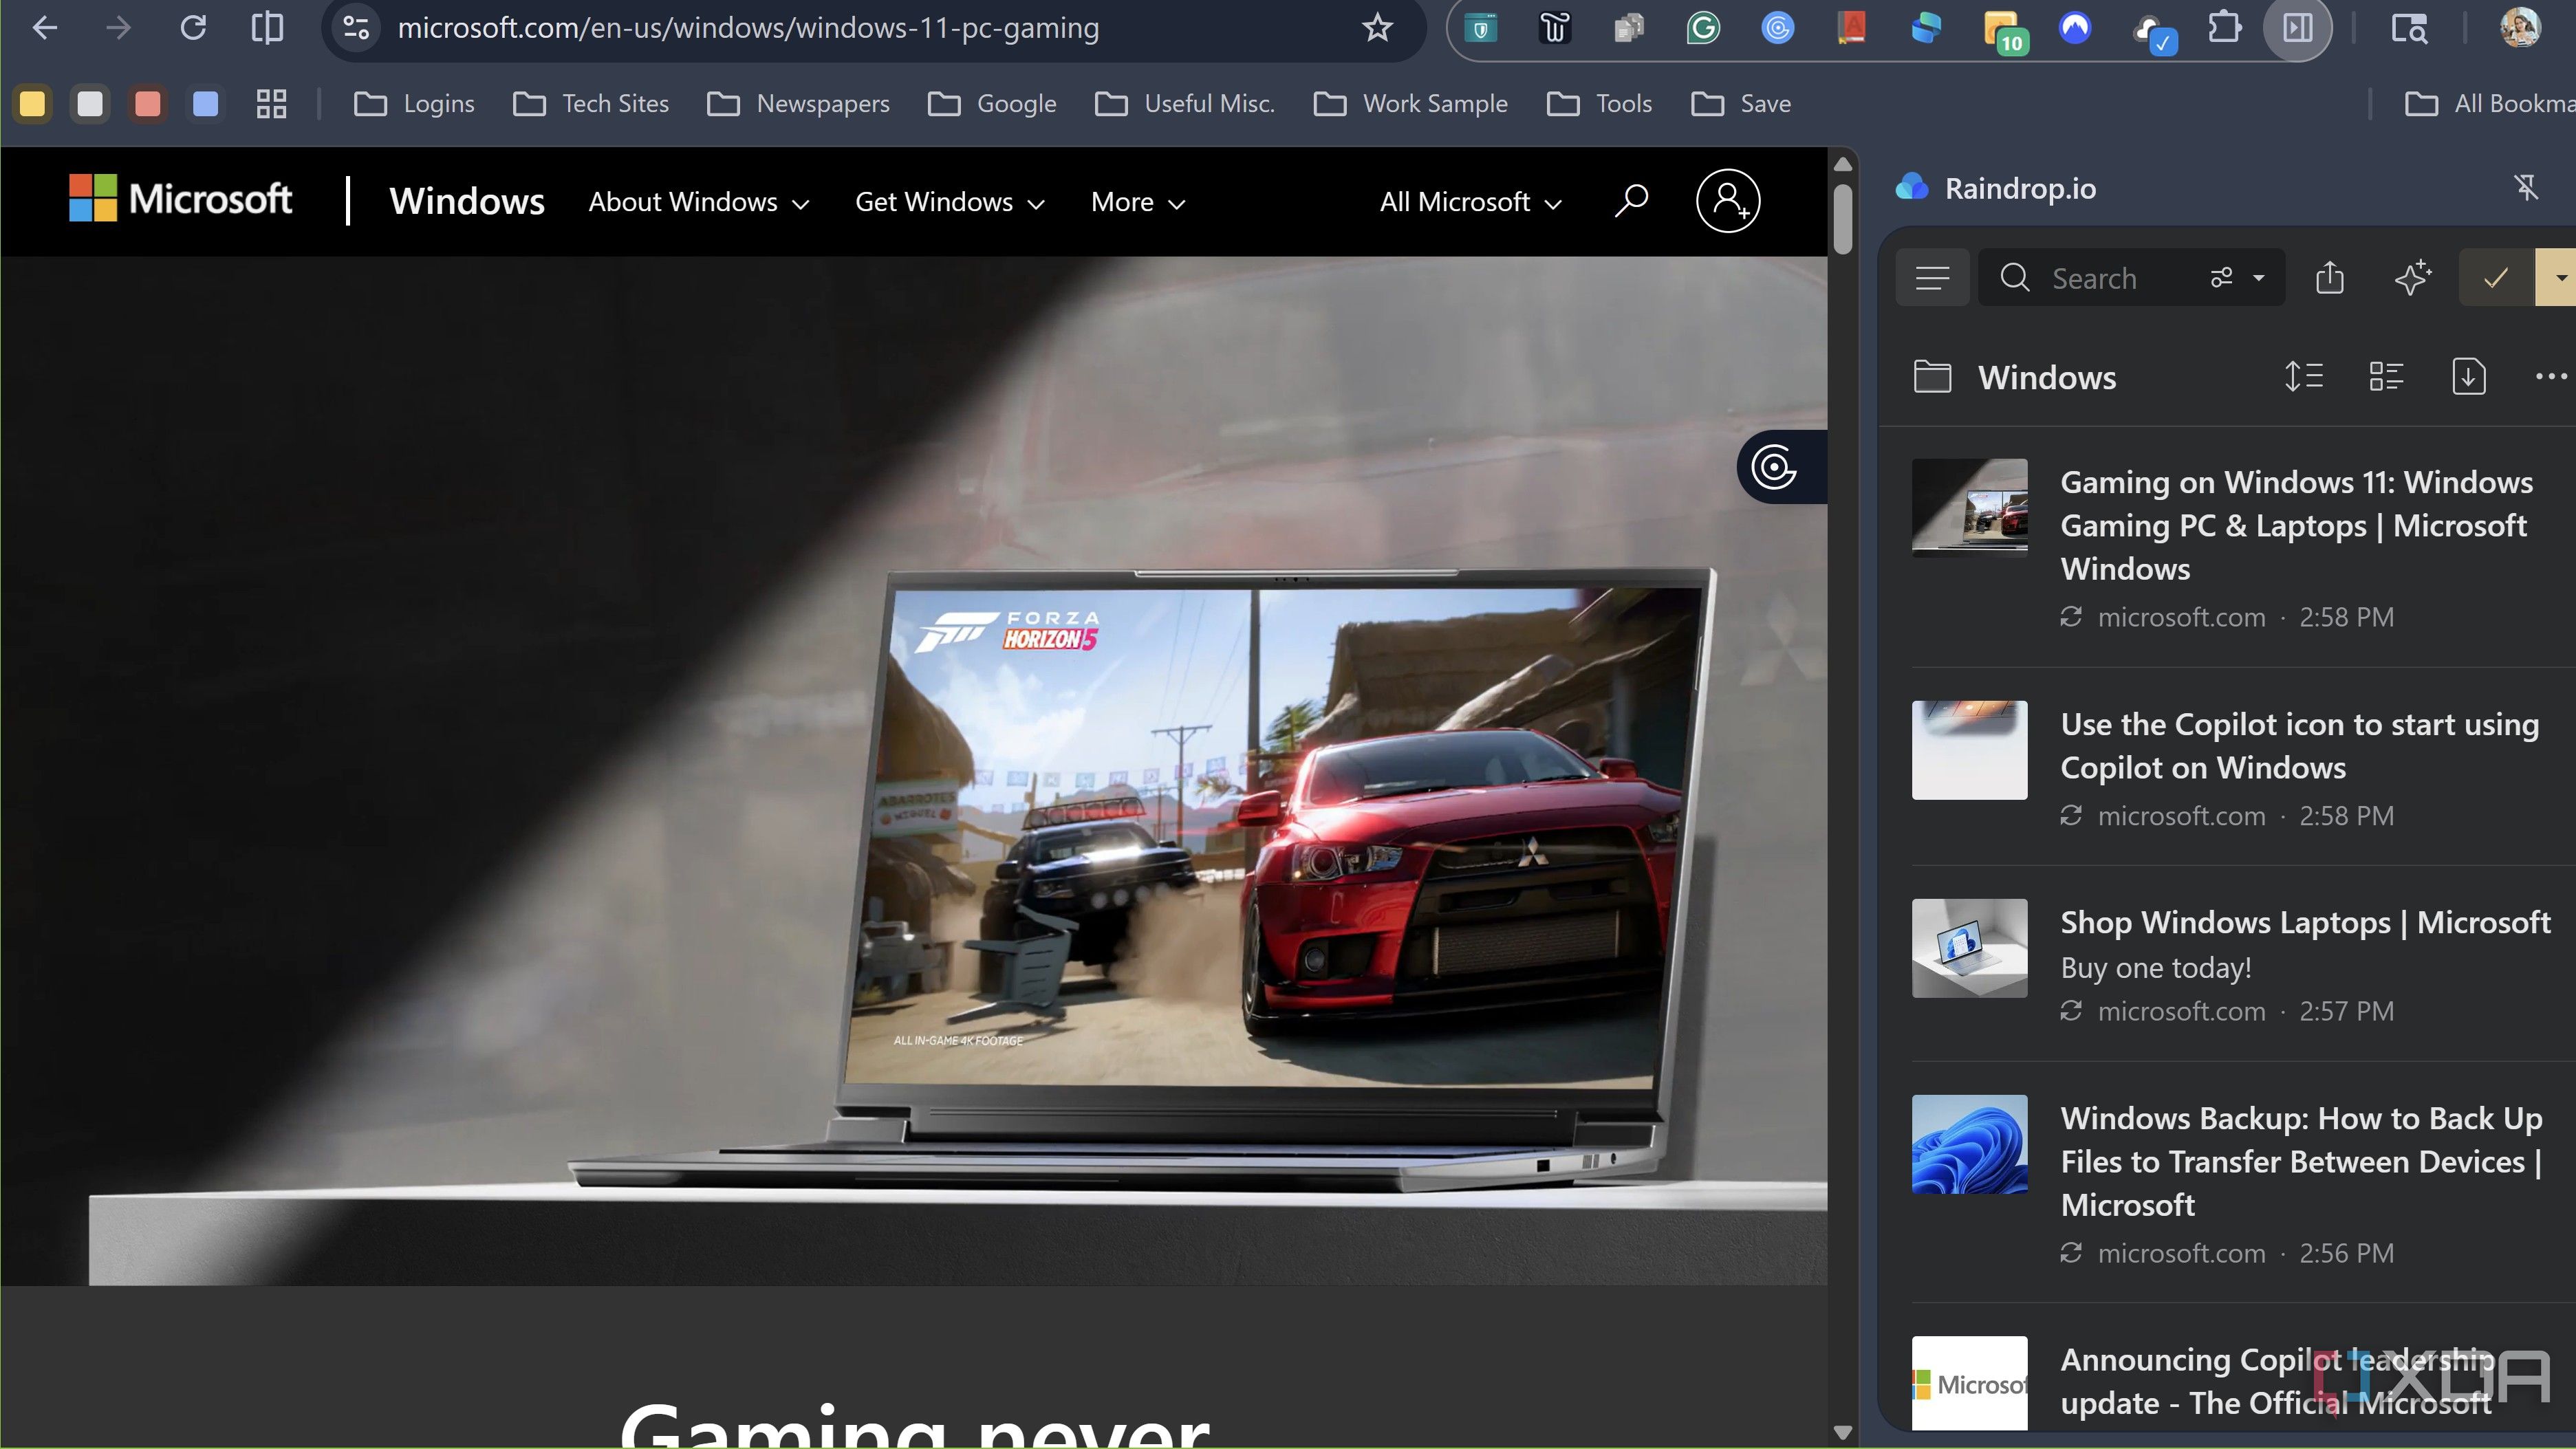The image size is (2576, 1449).
Task: Open the Newspapers bookmark folder
Action: (798, 104)
